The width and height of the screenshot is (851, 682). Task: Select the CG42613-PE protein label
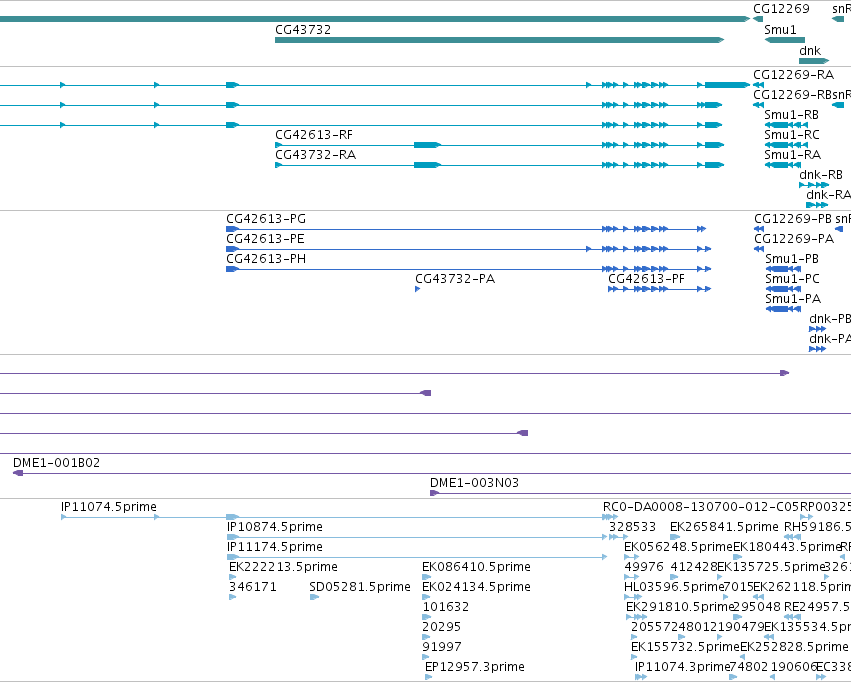tap(265, 239)
